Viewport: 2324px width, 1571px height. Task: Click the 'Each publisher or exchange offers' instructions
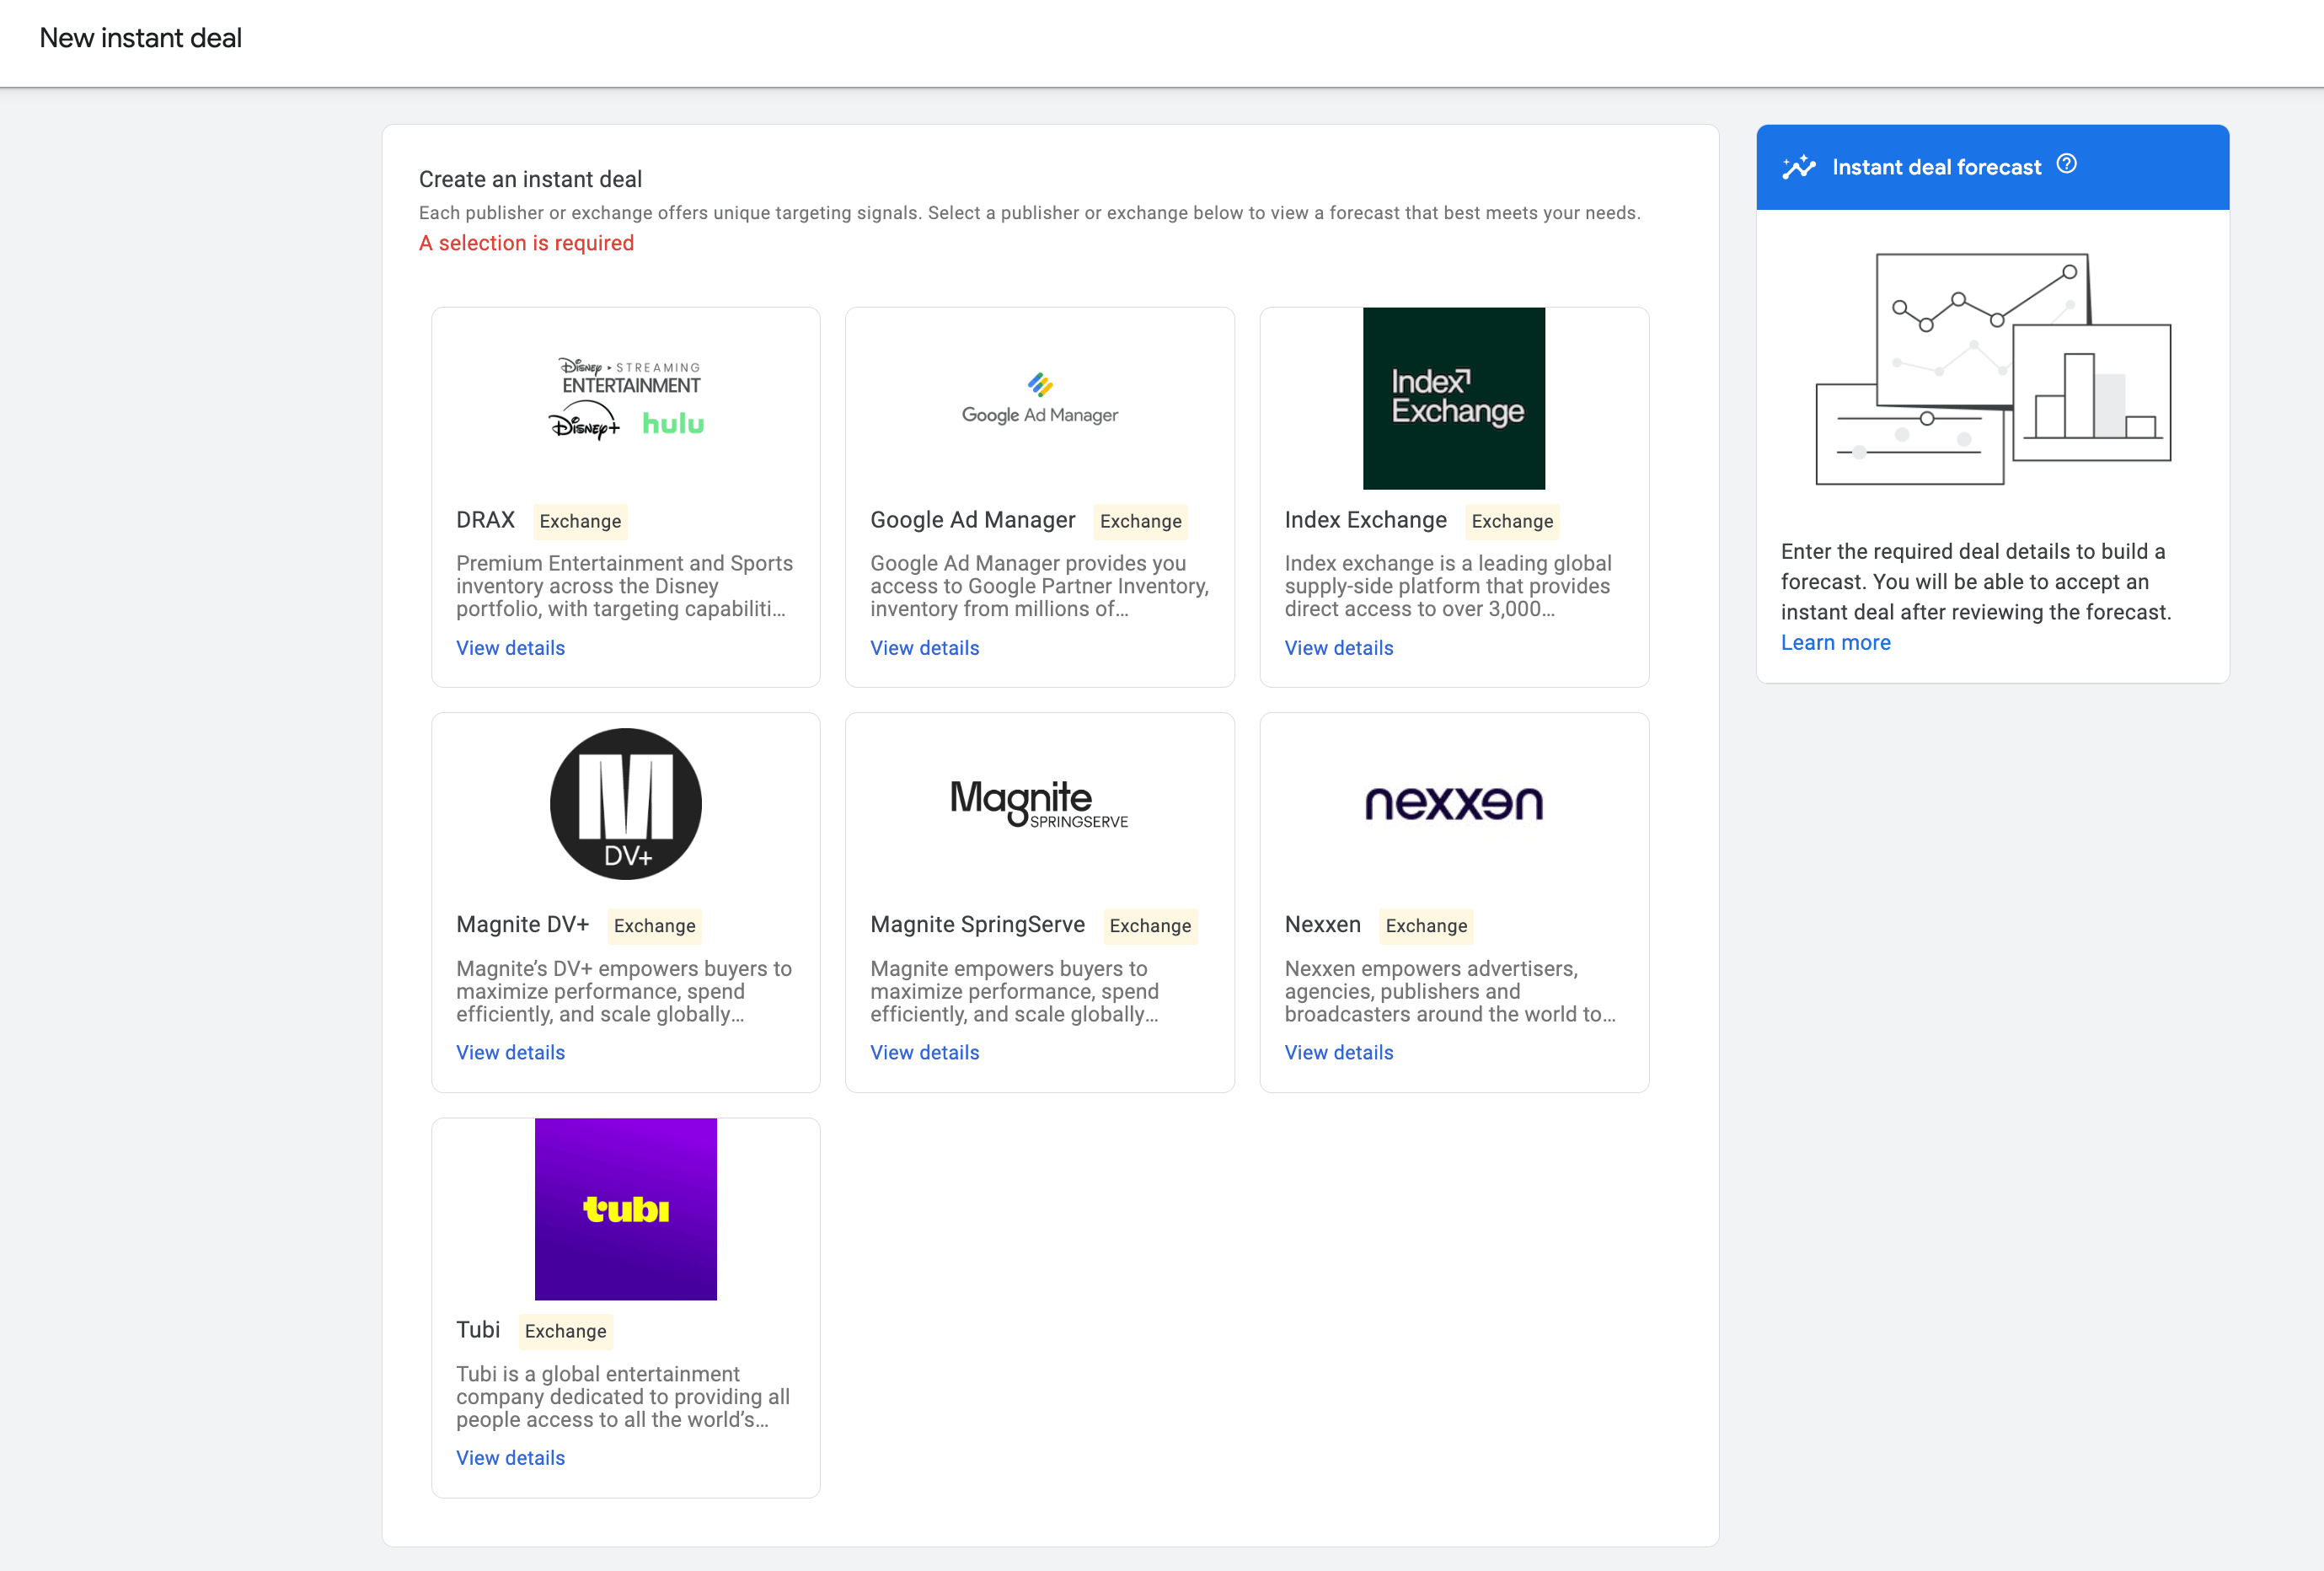(1030, 213)
